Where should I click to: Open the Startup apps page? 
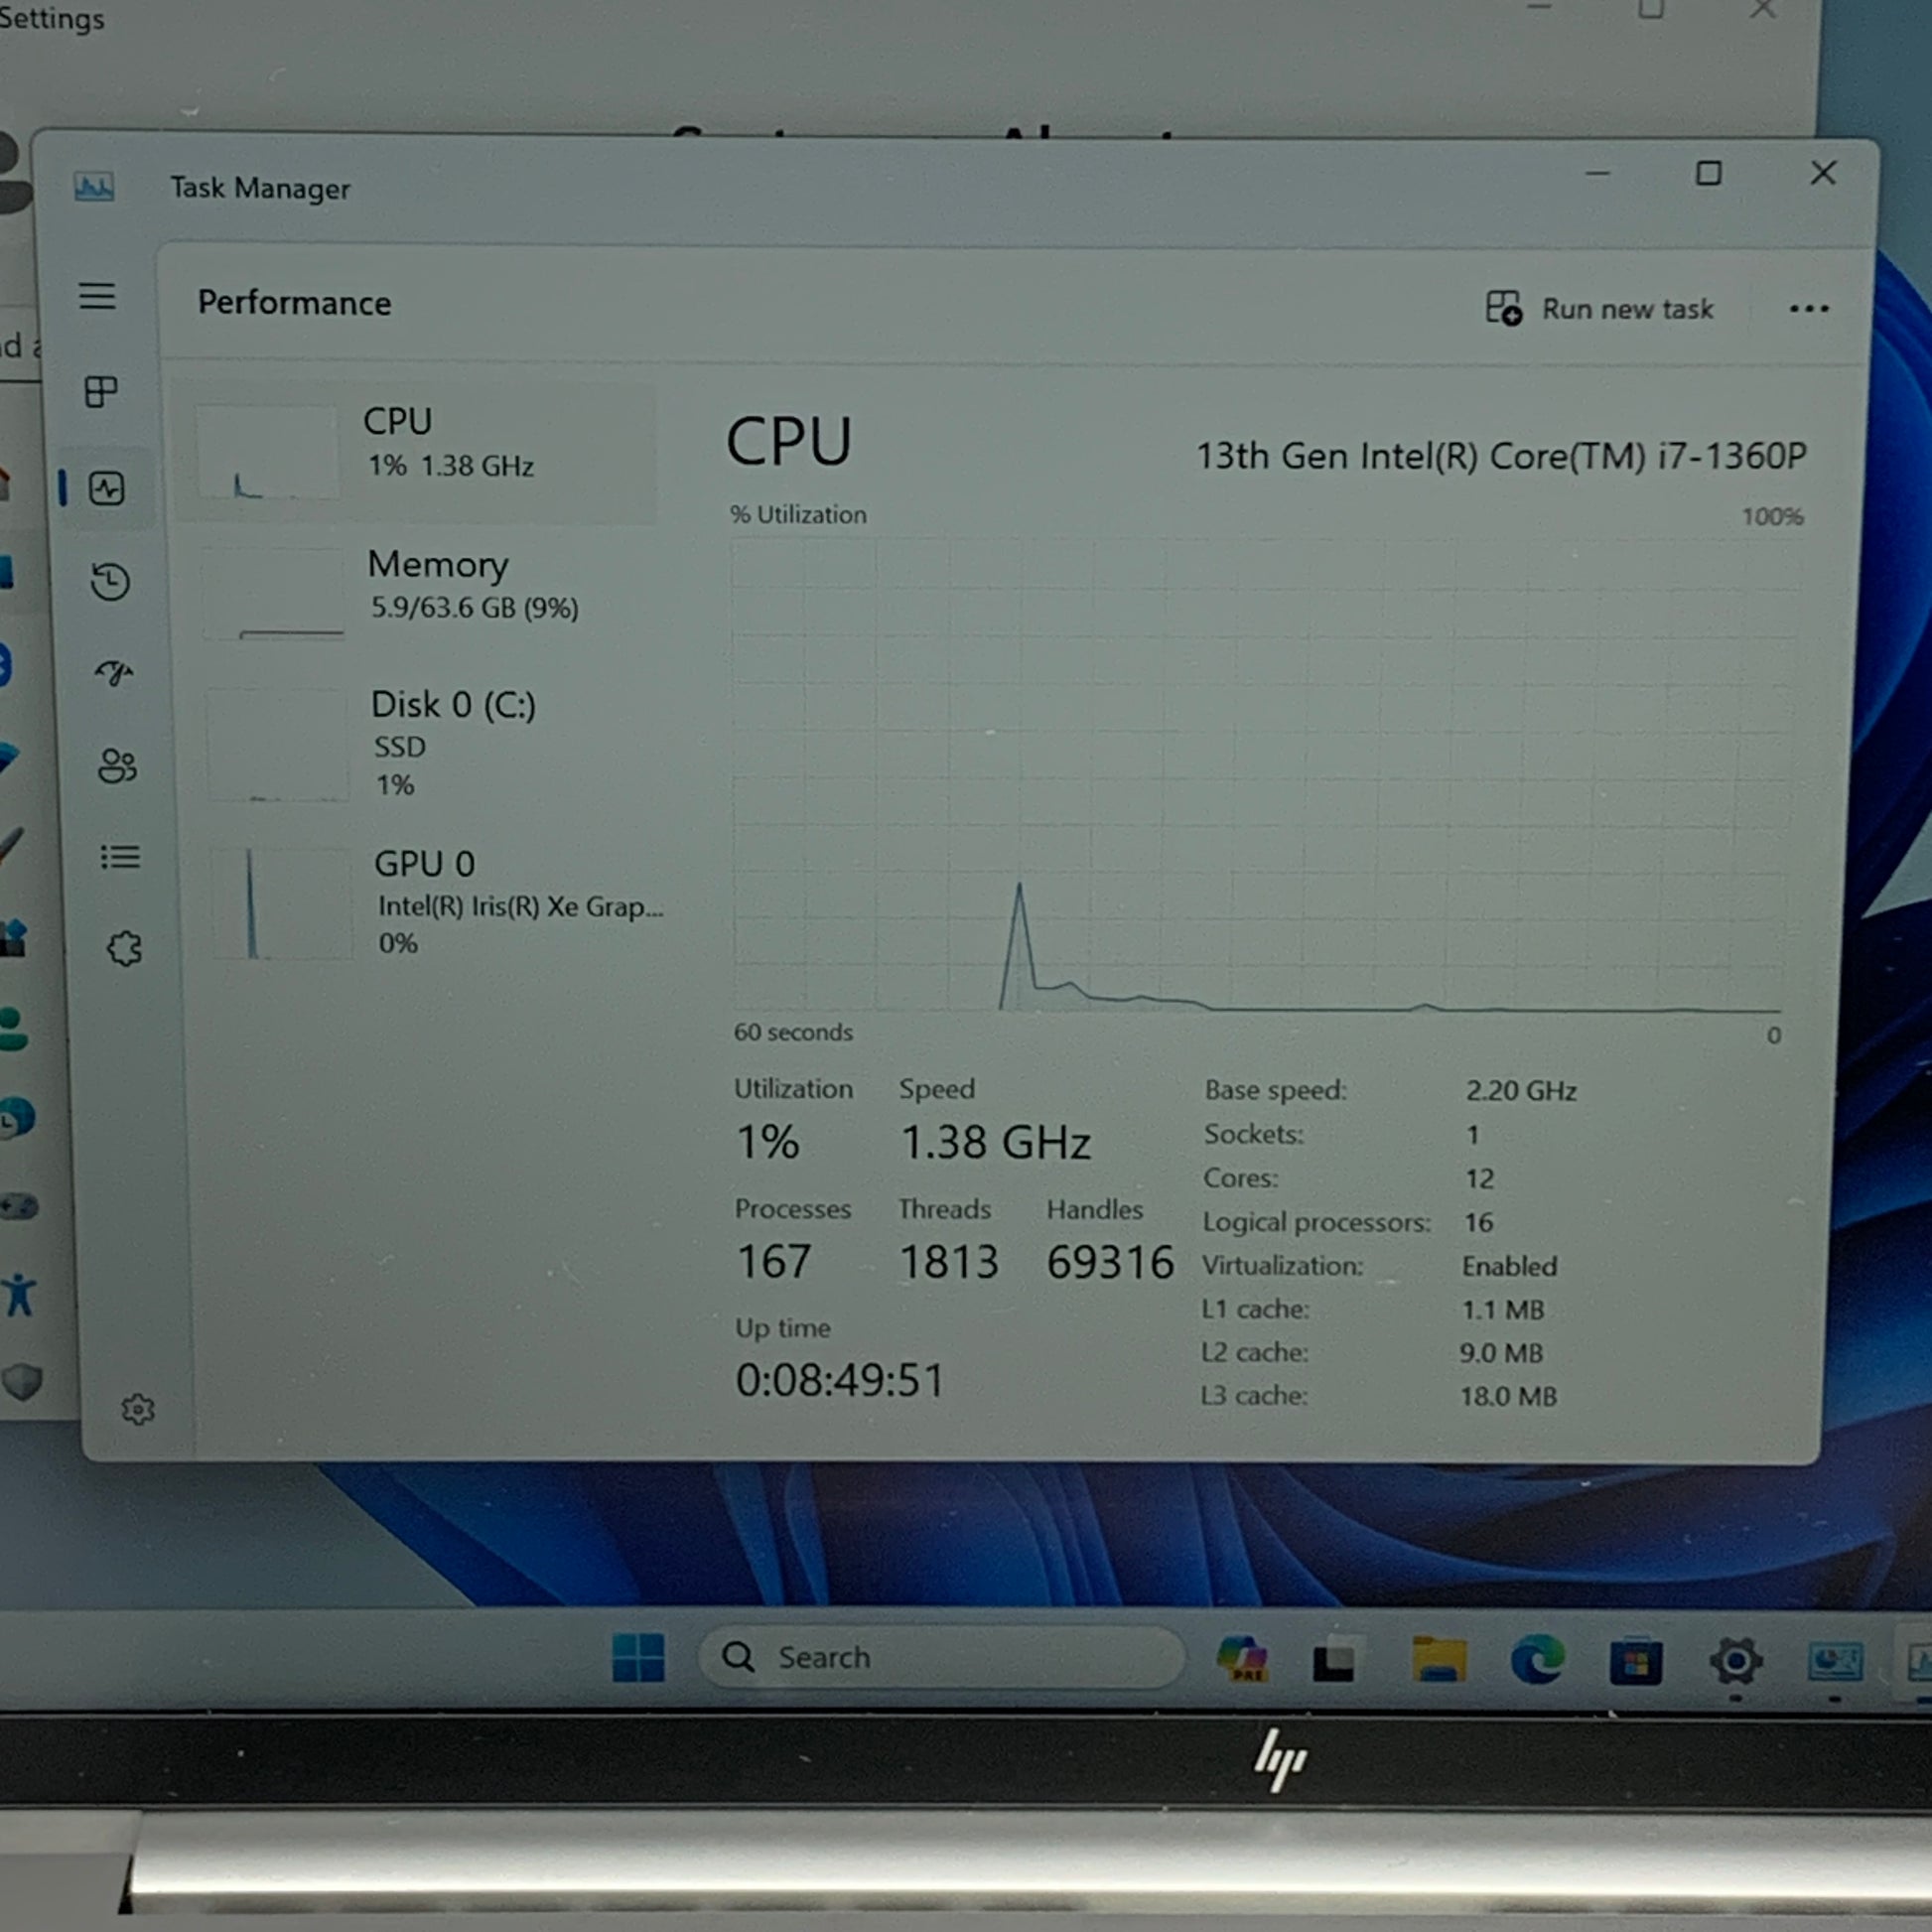click(x=114, y=672)
